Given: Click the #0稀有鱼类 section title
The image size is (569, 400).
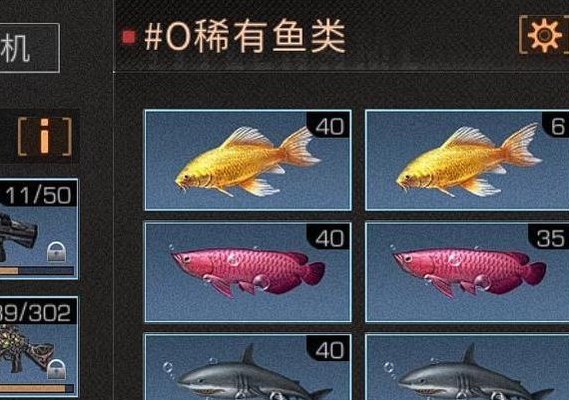Looking at the screenshot, I should coord(244,36).
